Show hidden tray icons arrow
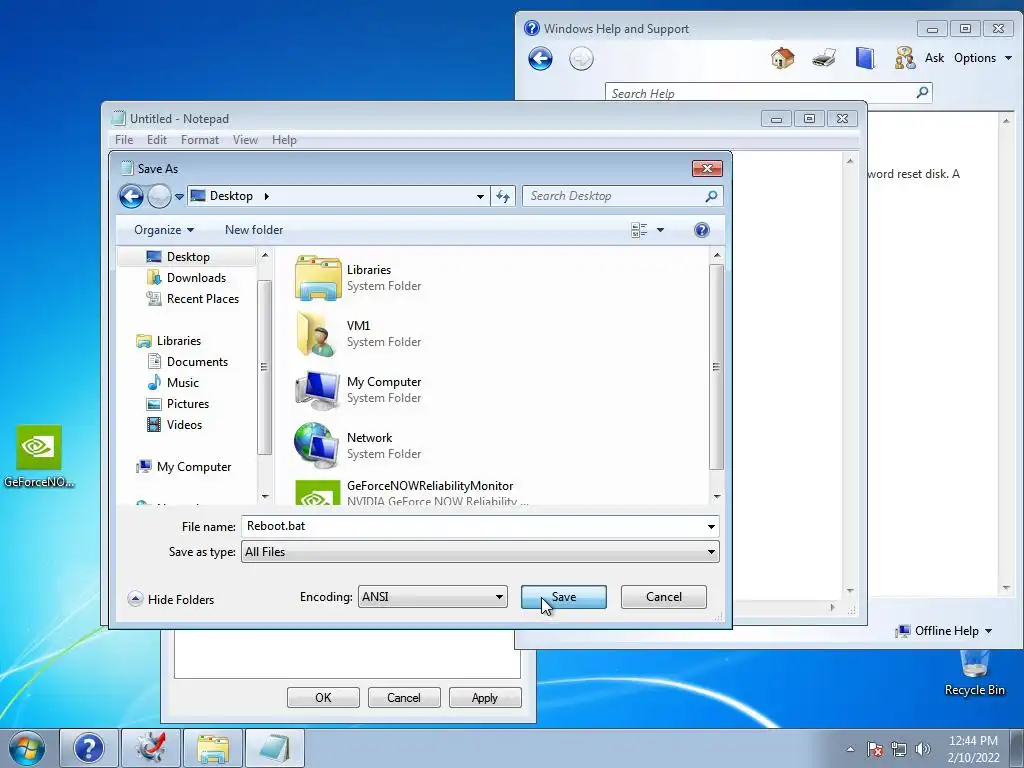 coord(850,749)
